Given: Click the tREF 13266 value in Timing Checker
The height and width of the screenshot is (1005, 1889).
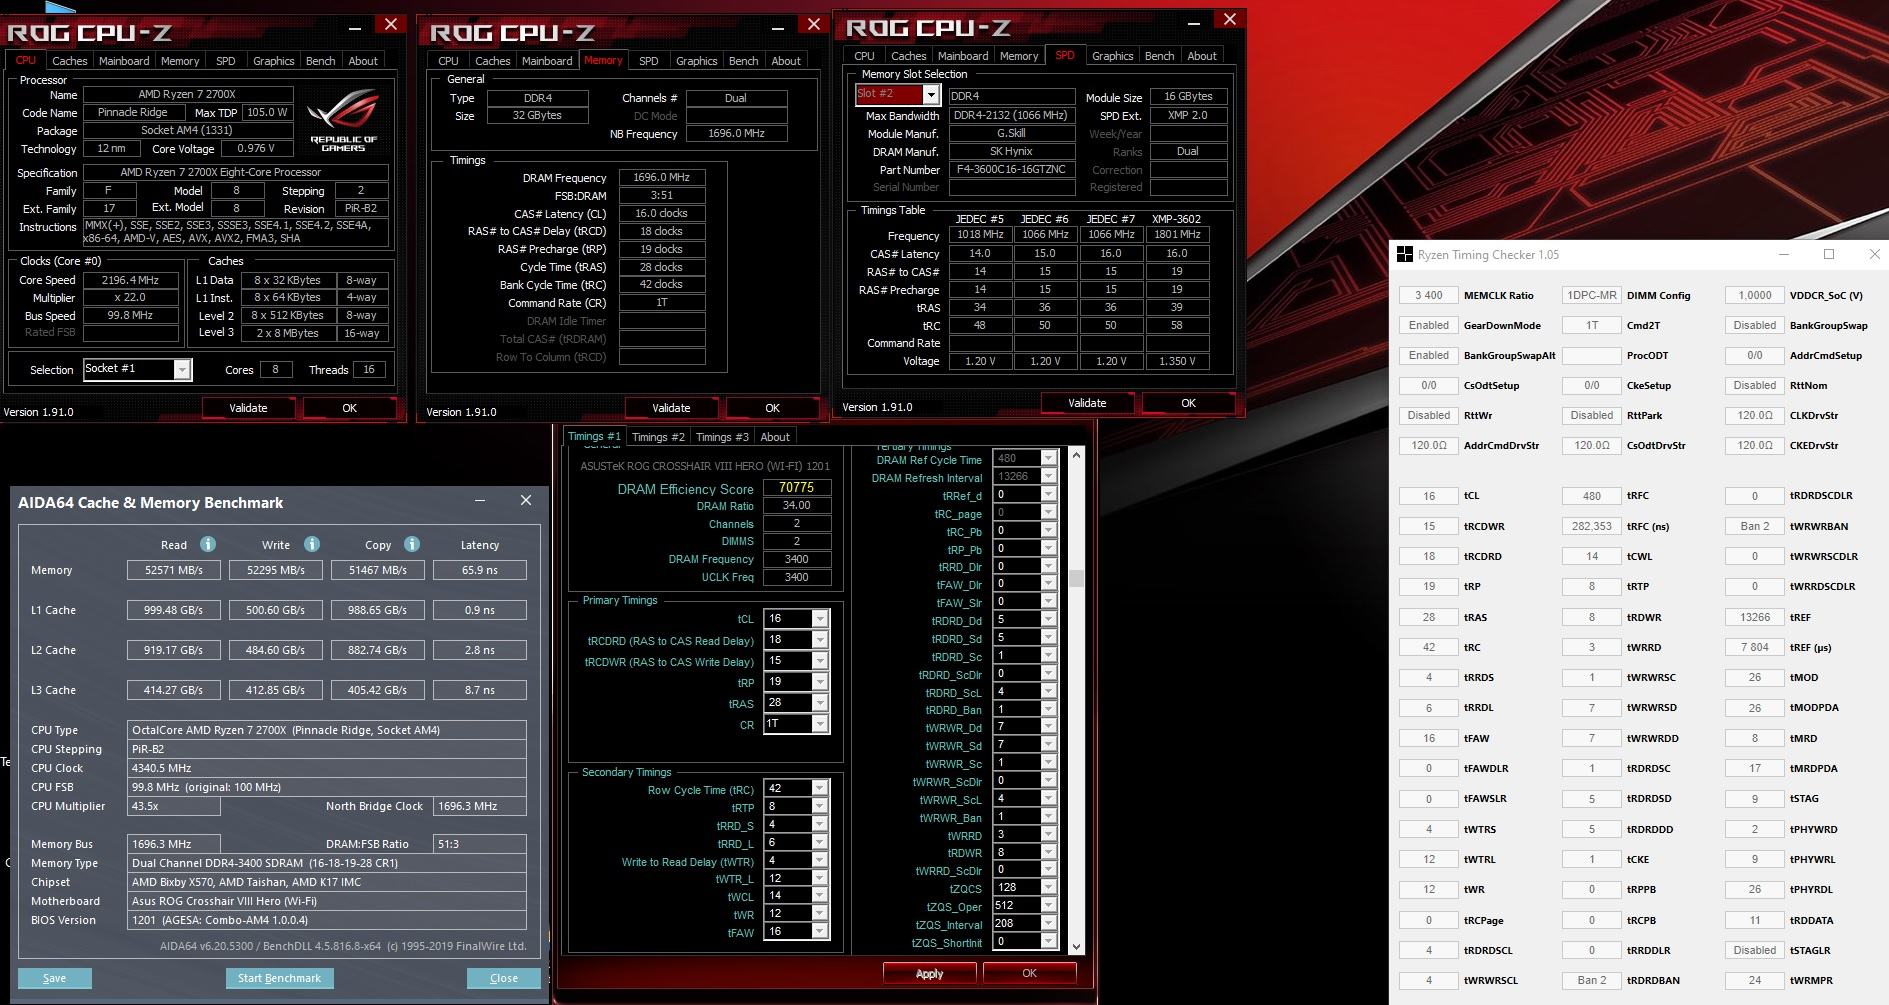Looking at the screenshot, I should pos(1755,617).
